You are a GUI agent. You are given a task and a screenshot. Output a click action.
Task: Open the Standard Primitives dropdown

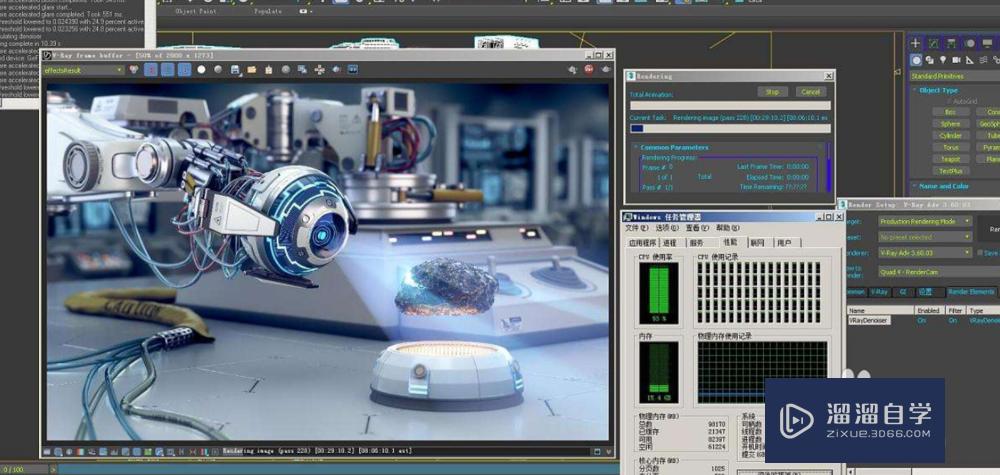(955, 76)
